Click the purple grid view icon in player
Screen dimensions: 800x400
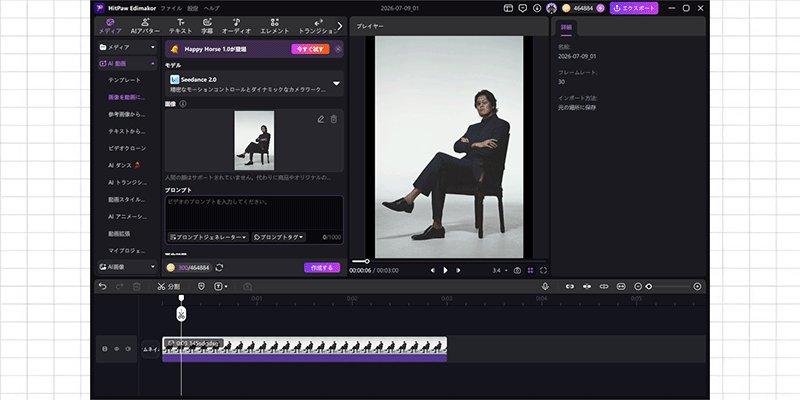click(531, 270)
